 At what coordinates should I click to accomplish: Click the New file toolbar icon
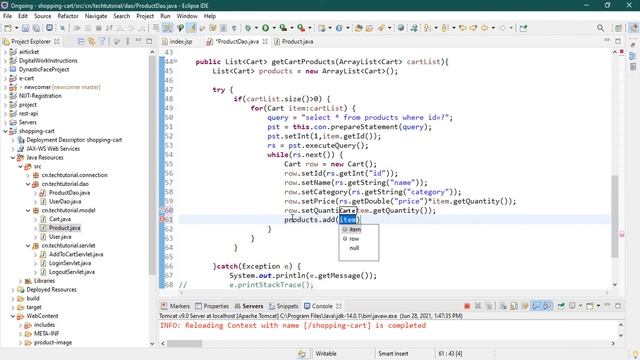8,28
